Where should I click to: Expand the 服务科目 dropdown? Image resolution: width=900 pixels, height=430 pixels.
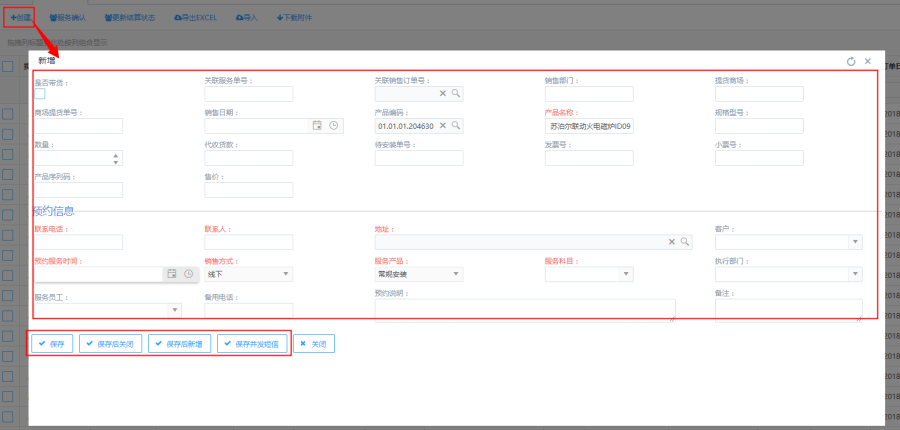pos(626,273)
